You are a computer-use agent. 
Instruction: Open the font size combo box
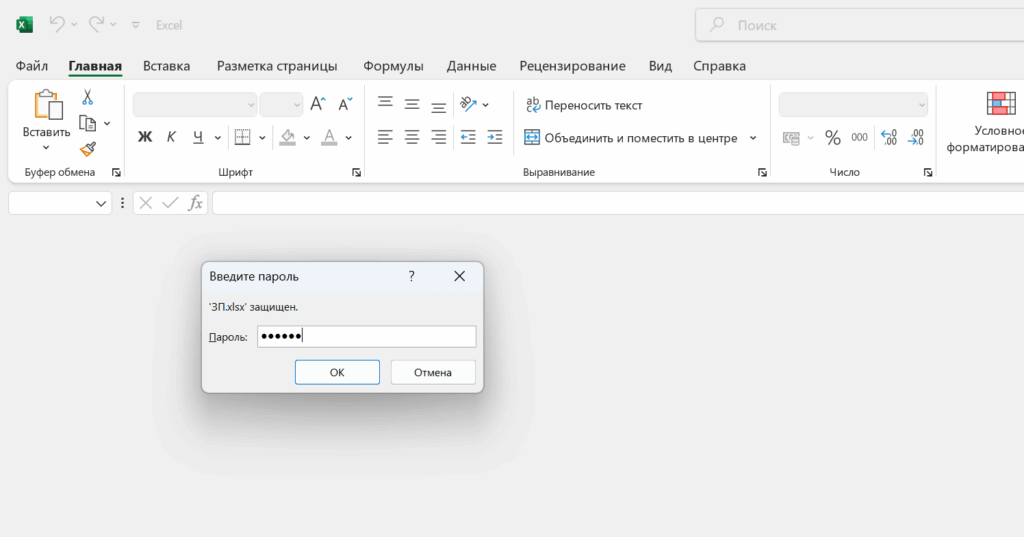(x=281, y=105)
